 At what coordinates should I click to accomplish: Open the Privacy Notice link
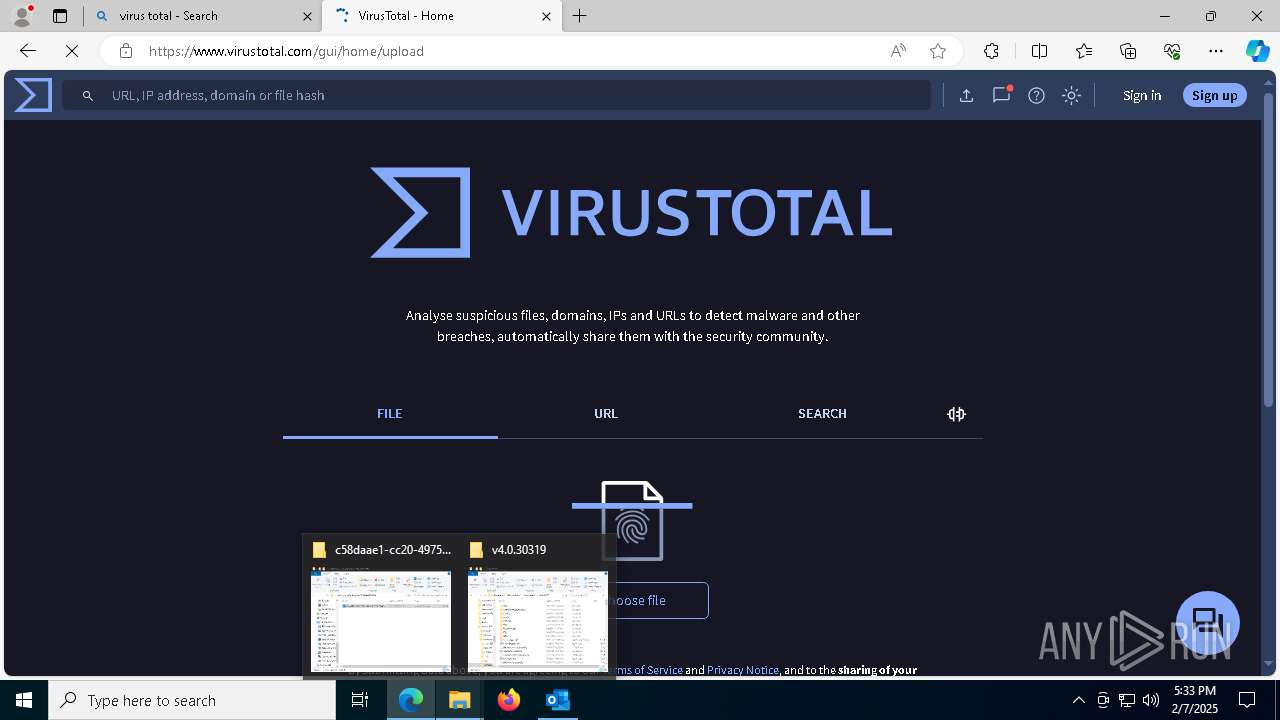(x=743, y=670)
